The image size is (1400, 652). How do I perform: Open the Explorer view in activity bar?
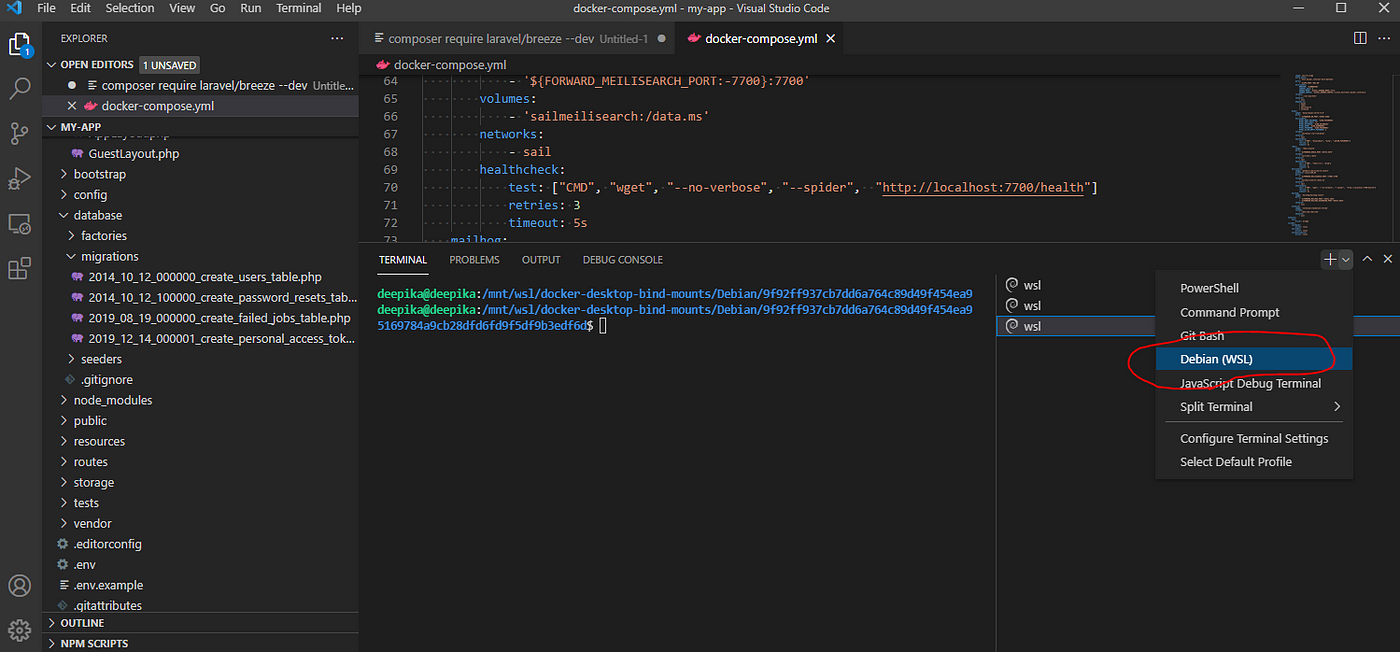(20, 45)
